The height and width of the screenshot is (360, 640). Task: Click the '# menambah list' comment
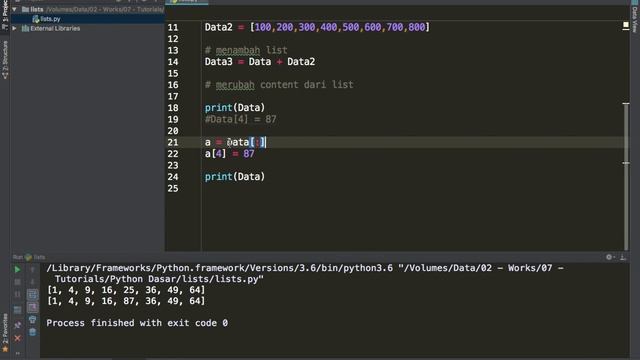pyautogui.click(x=246, y=50)
